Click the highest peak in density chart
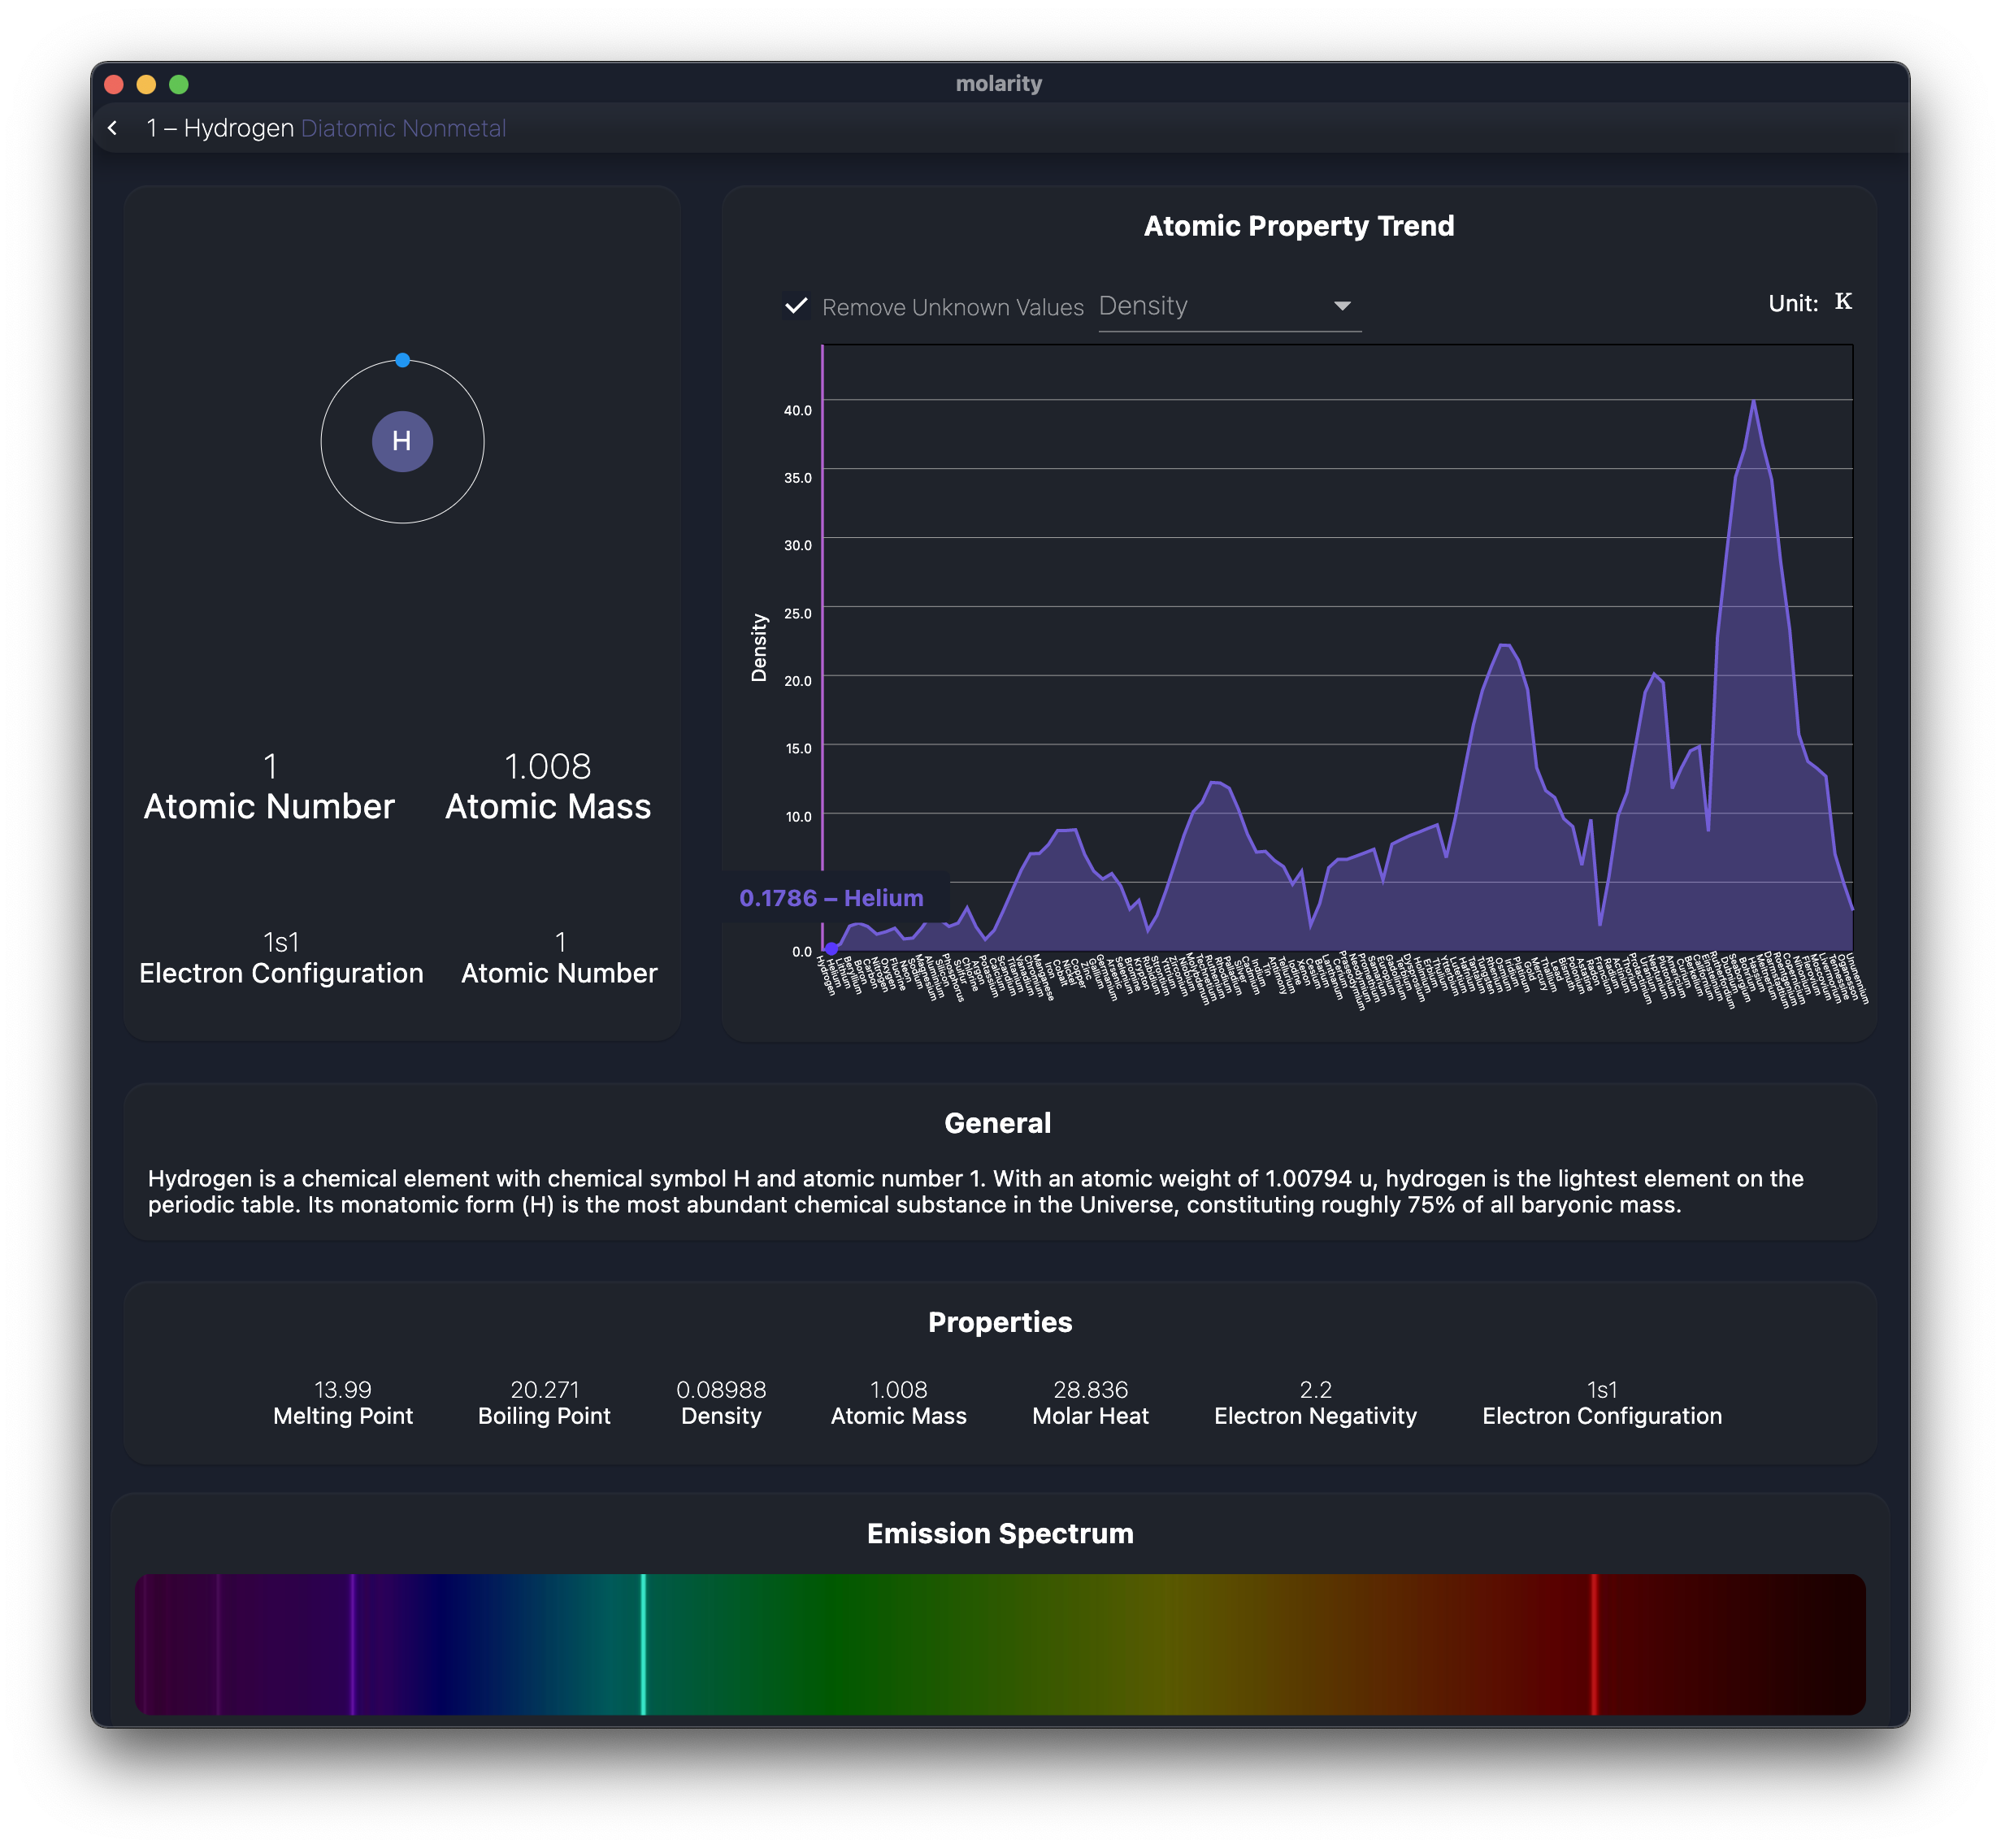This screenshot has width=2001, height=1848. click(1753, 402)
